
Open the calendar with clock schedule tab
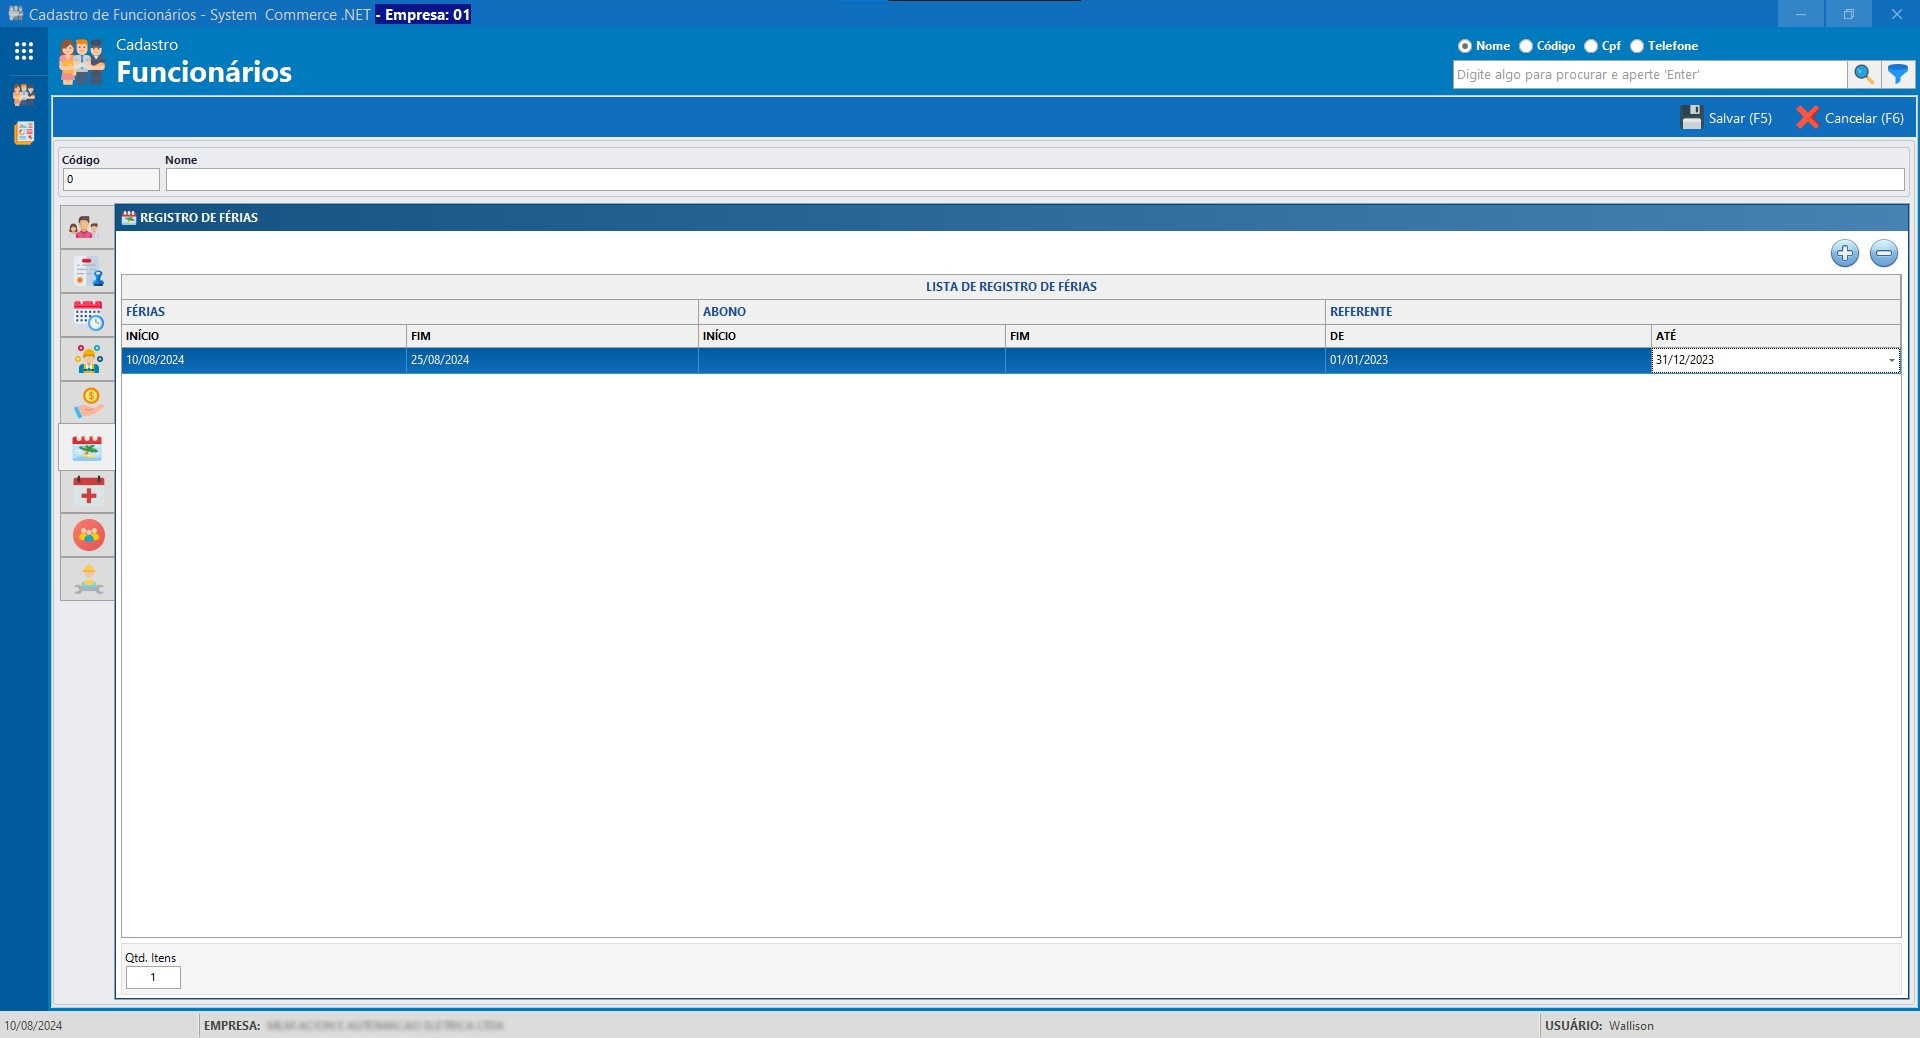tap(88, 316)
